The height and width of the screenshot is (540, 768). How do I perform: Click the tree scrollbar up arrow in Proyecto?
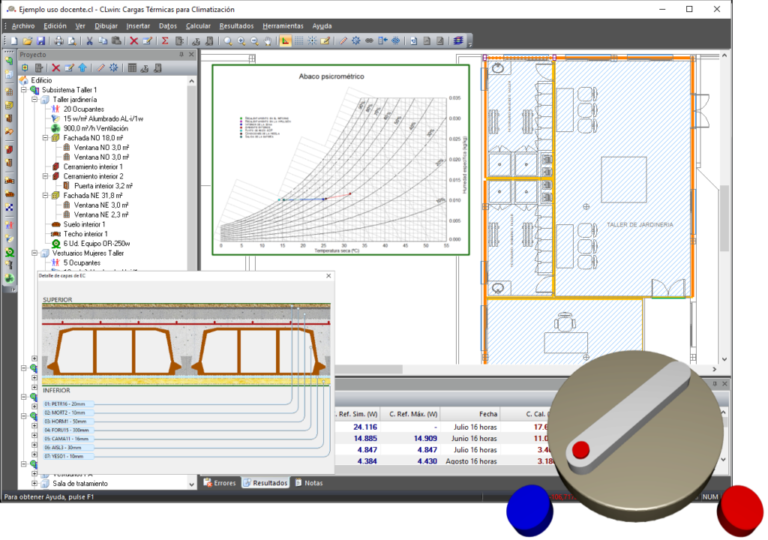(x=192, y=81)
